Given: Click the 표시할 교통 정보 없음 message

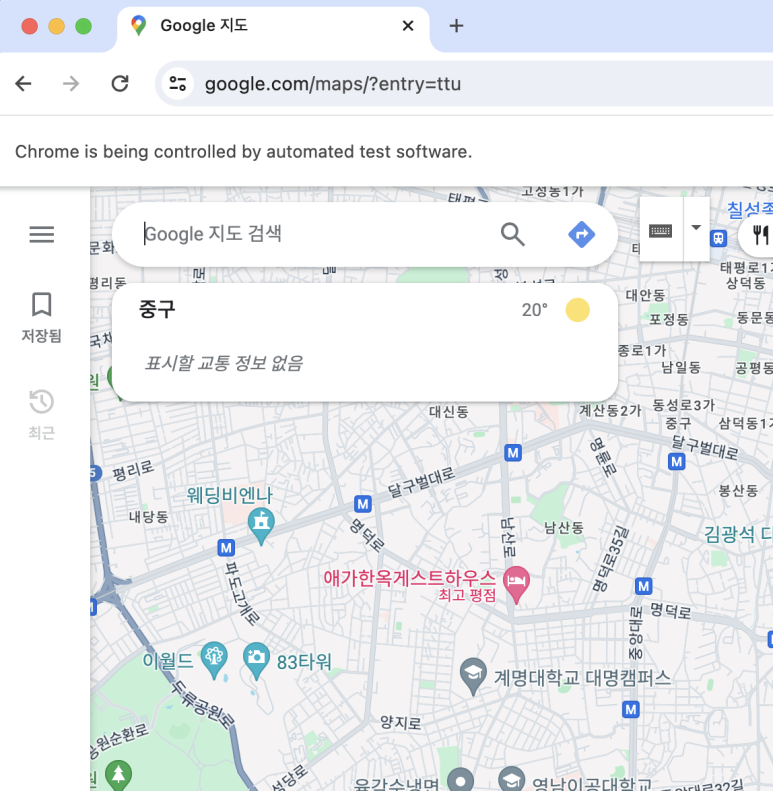Looking at the screenshot, I should point(224,363).
